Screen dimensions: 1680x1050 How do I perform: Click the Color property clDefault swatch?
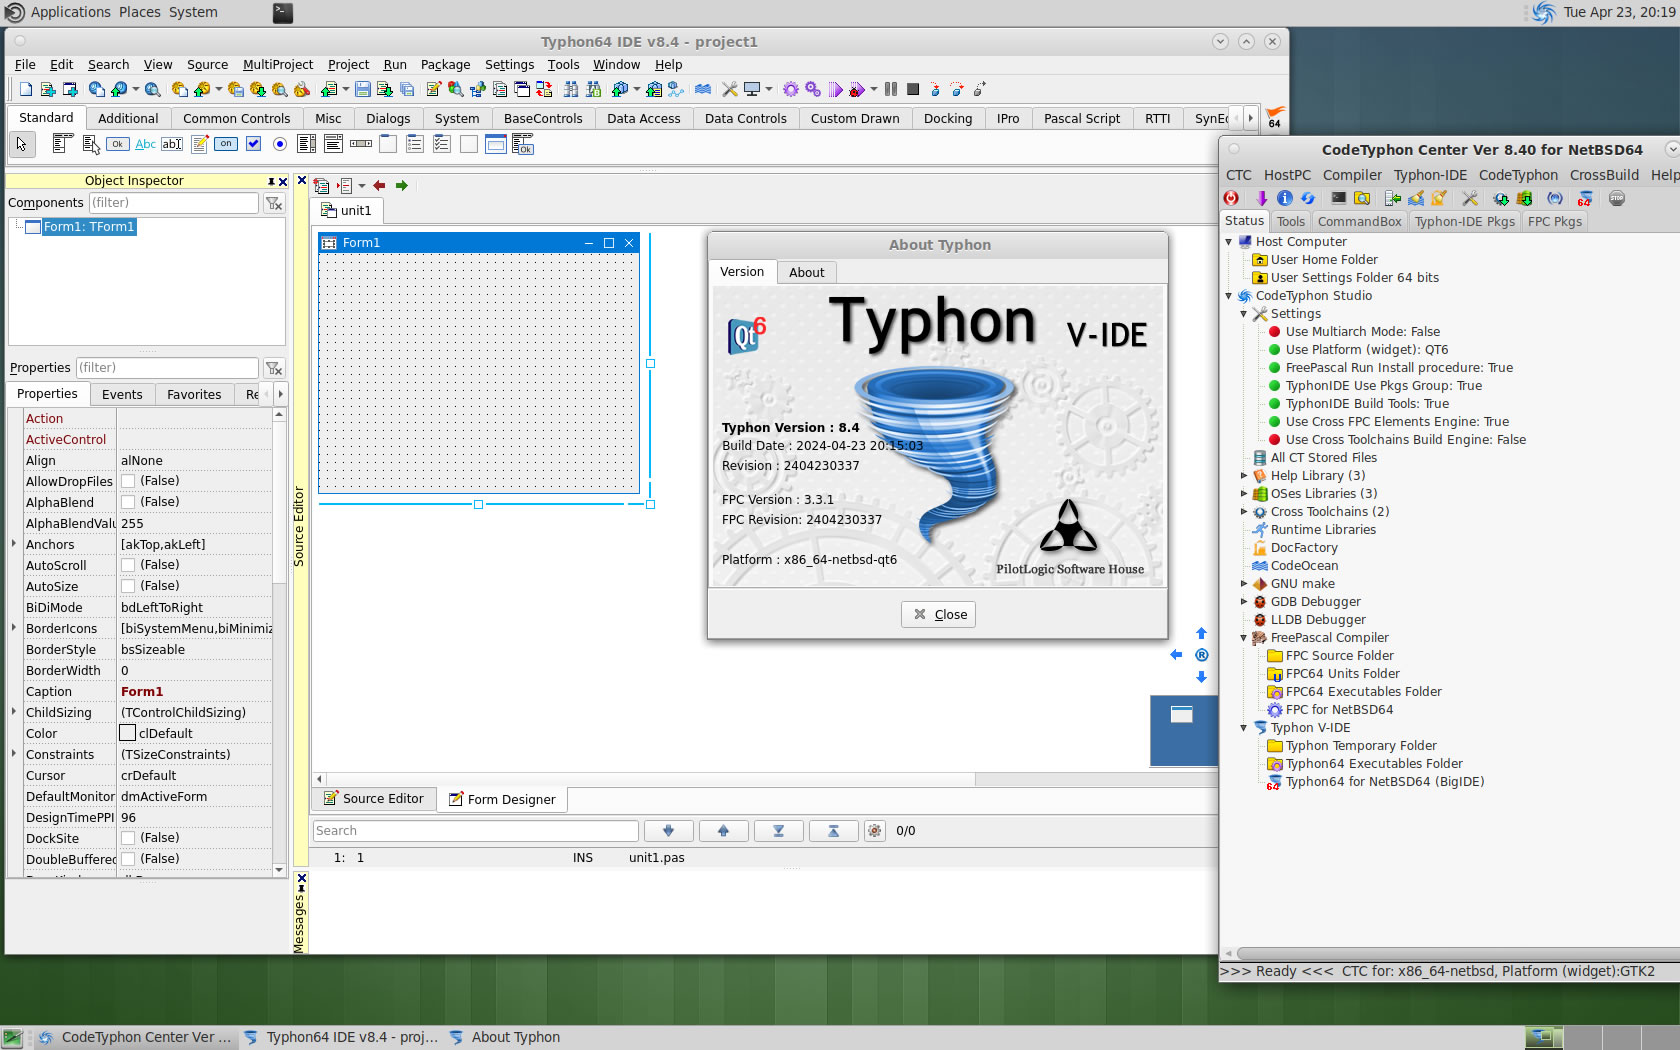[128, 733]
